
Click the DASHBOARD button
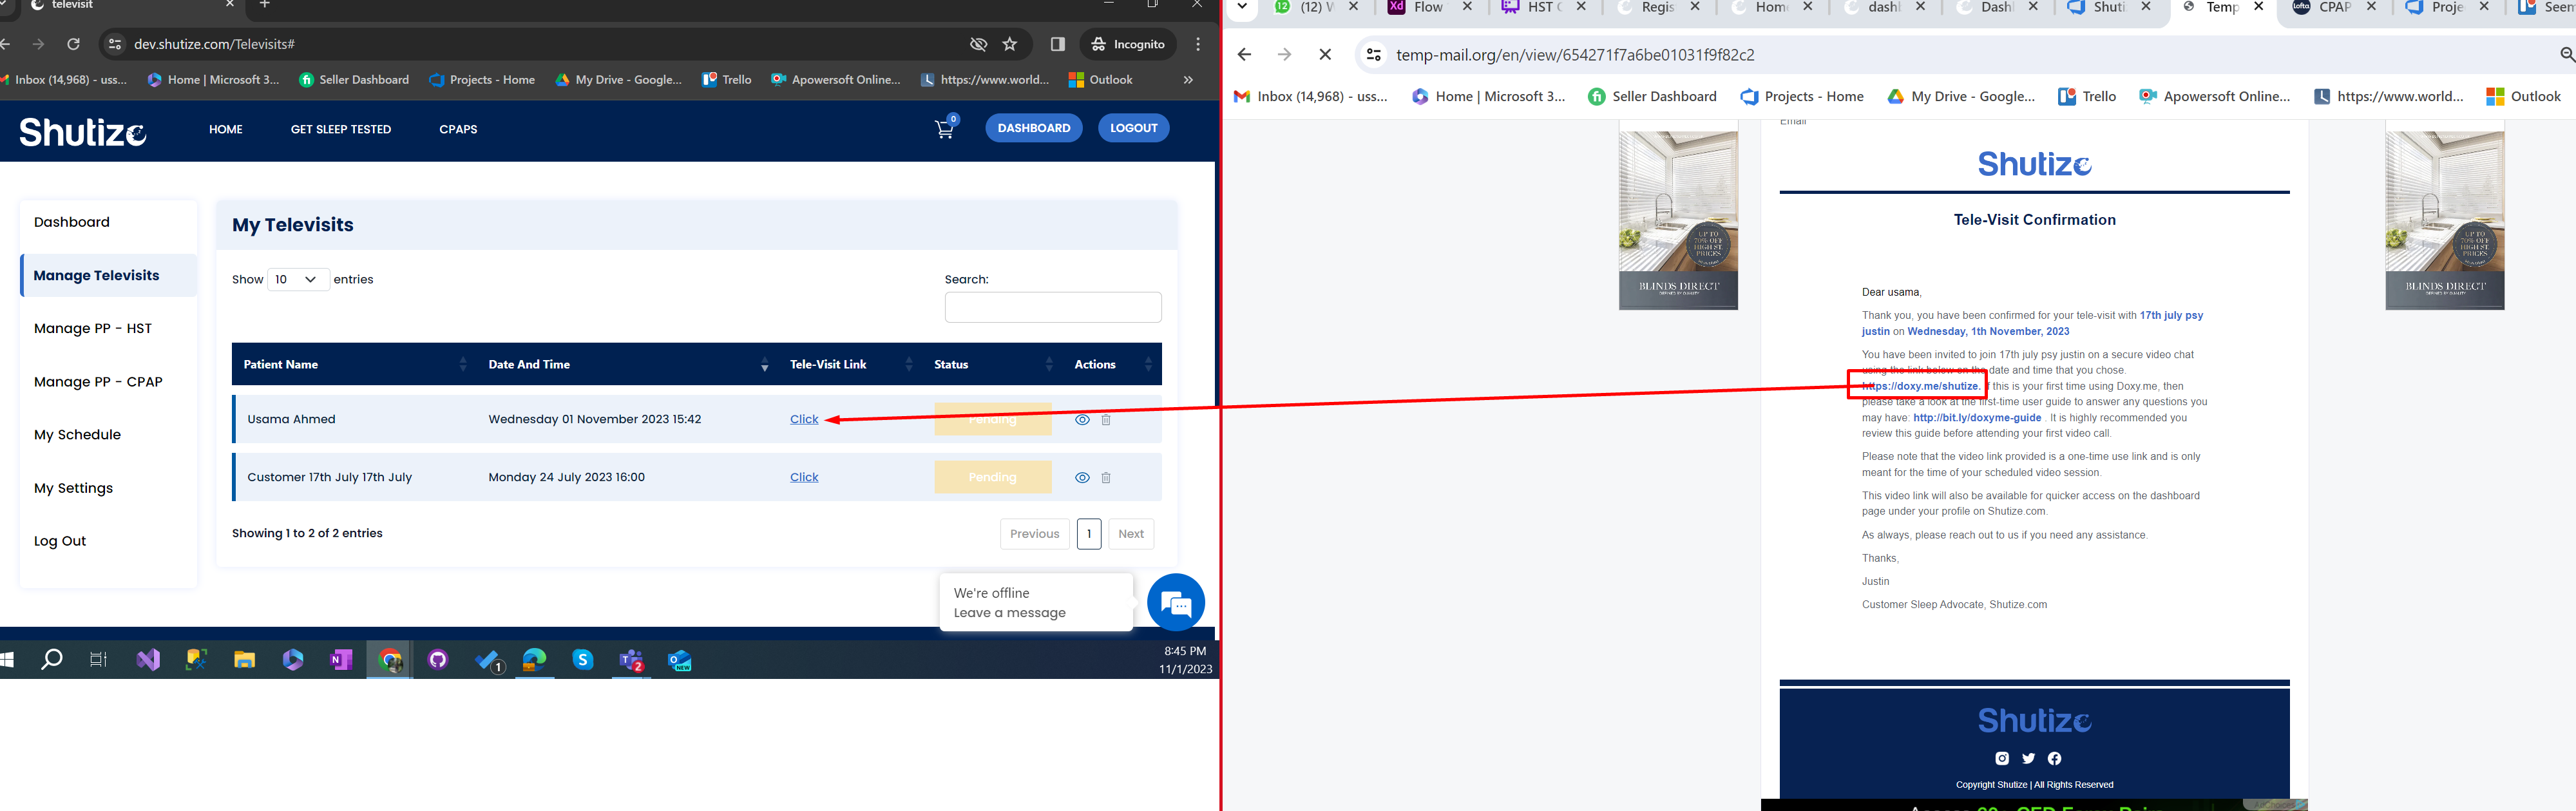click(x=1033, y=128)
